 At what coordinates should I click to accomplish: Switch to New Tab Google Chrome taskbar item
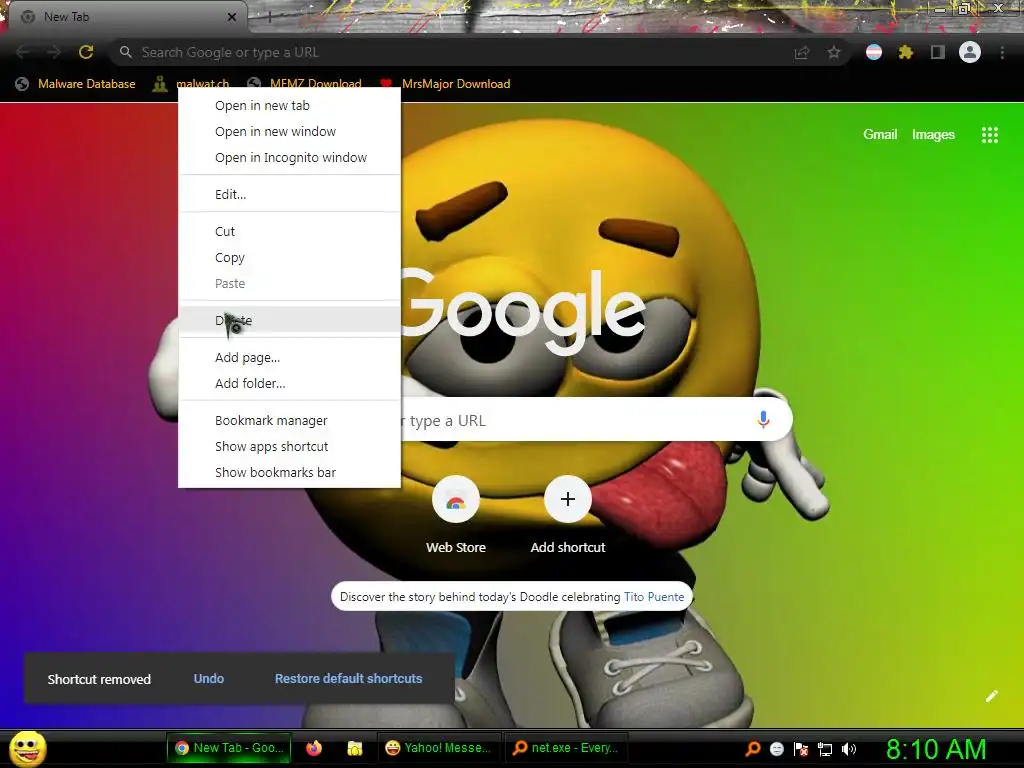tap(229, 748)
